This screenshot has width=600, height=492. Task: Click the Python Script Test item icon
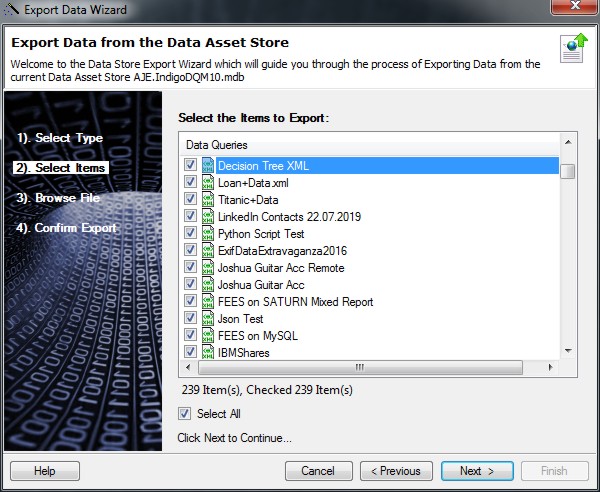[x=208, y=233]
